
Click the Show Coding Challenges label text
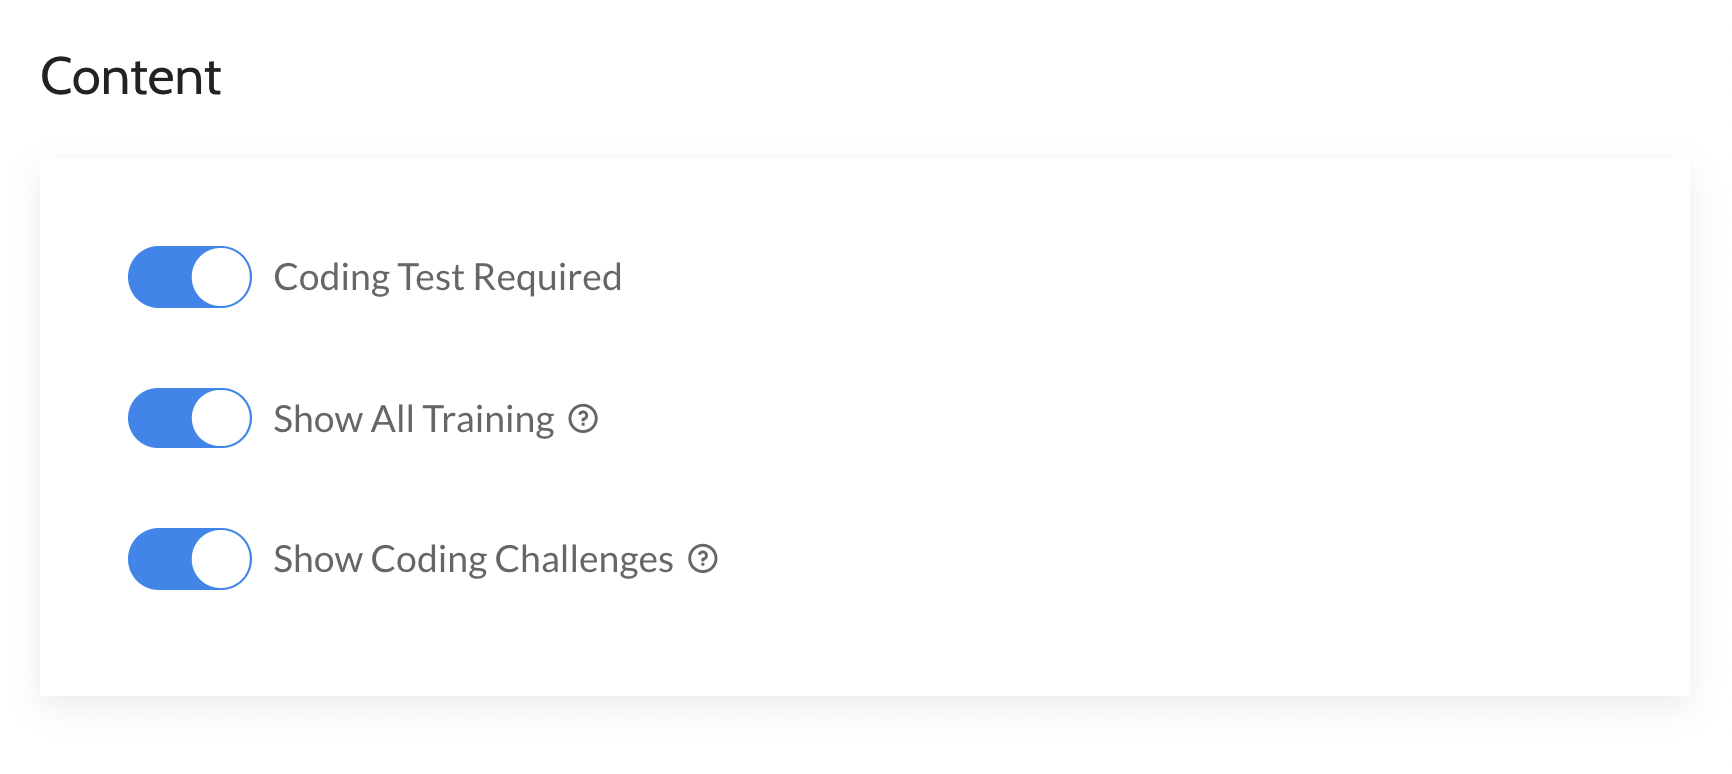point(473,559)
